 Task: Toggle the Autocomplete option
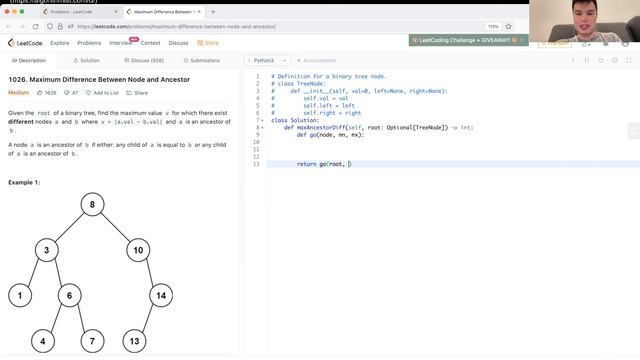[317, 60]
